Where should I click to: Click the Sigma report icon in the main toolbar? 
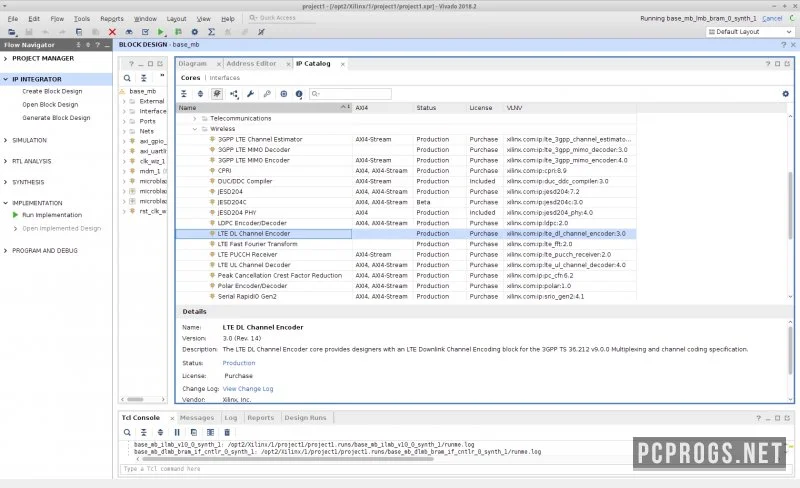click(211, 32)
